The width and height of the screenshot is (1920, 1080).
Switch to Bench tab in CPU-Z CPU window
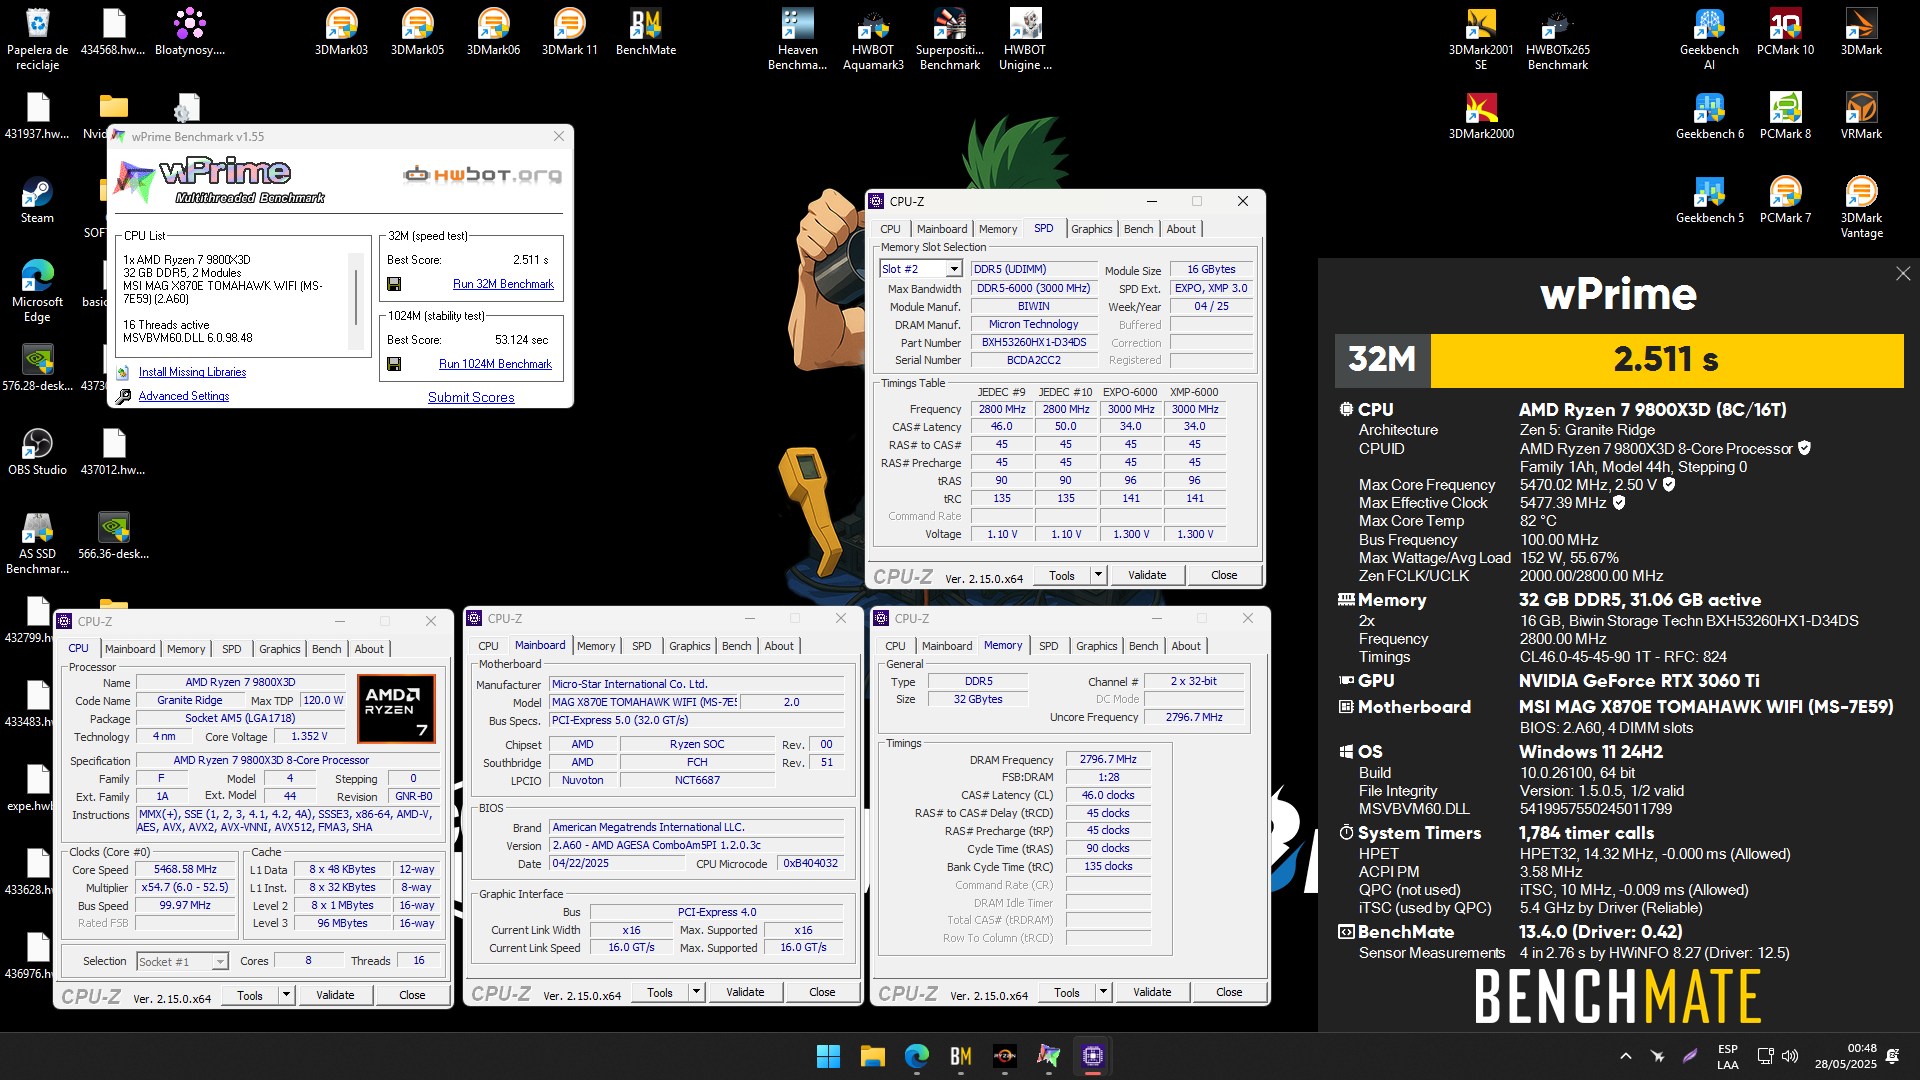coord(326,649)
